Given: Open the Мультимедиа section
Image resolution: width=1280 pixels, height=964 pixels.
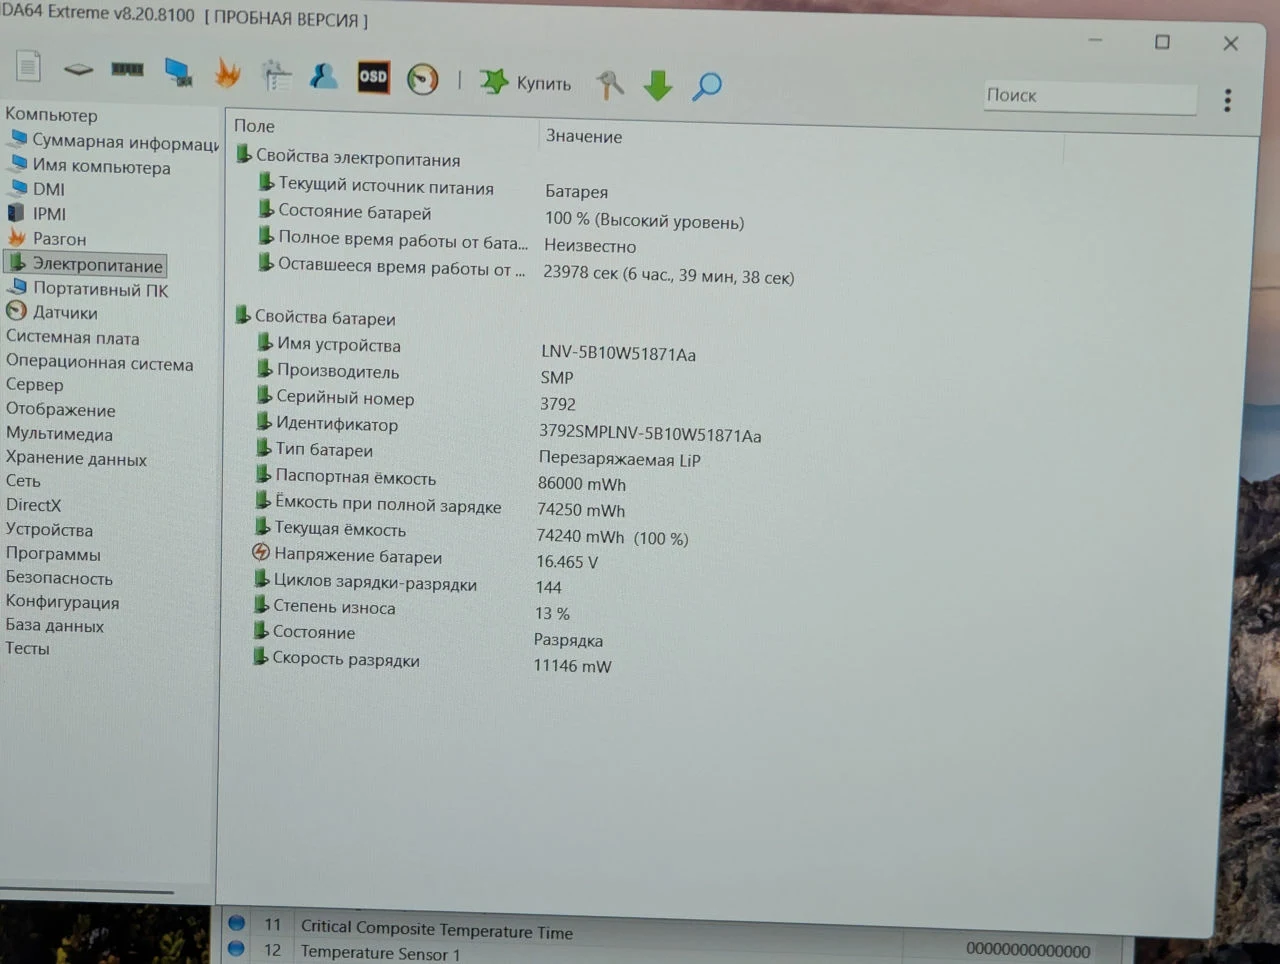Looking at the screenshot, I should [58, 434].
